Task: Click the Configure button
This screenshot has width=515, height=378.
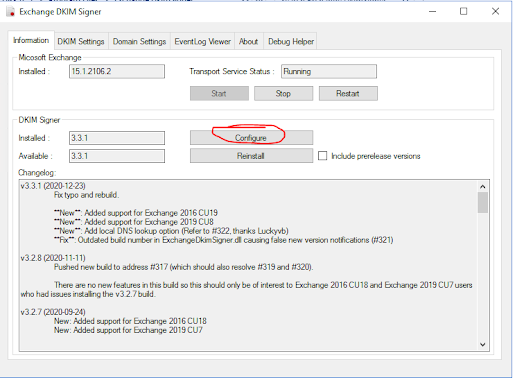Action: (251, 138)
